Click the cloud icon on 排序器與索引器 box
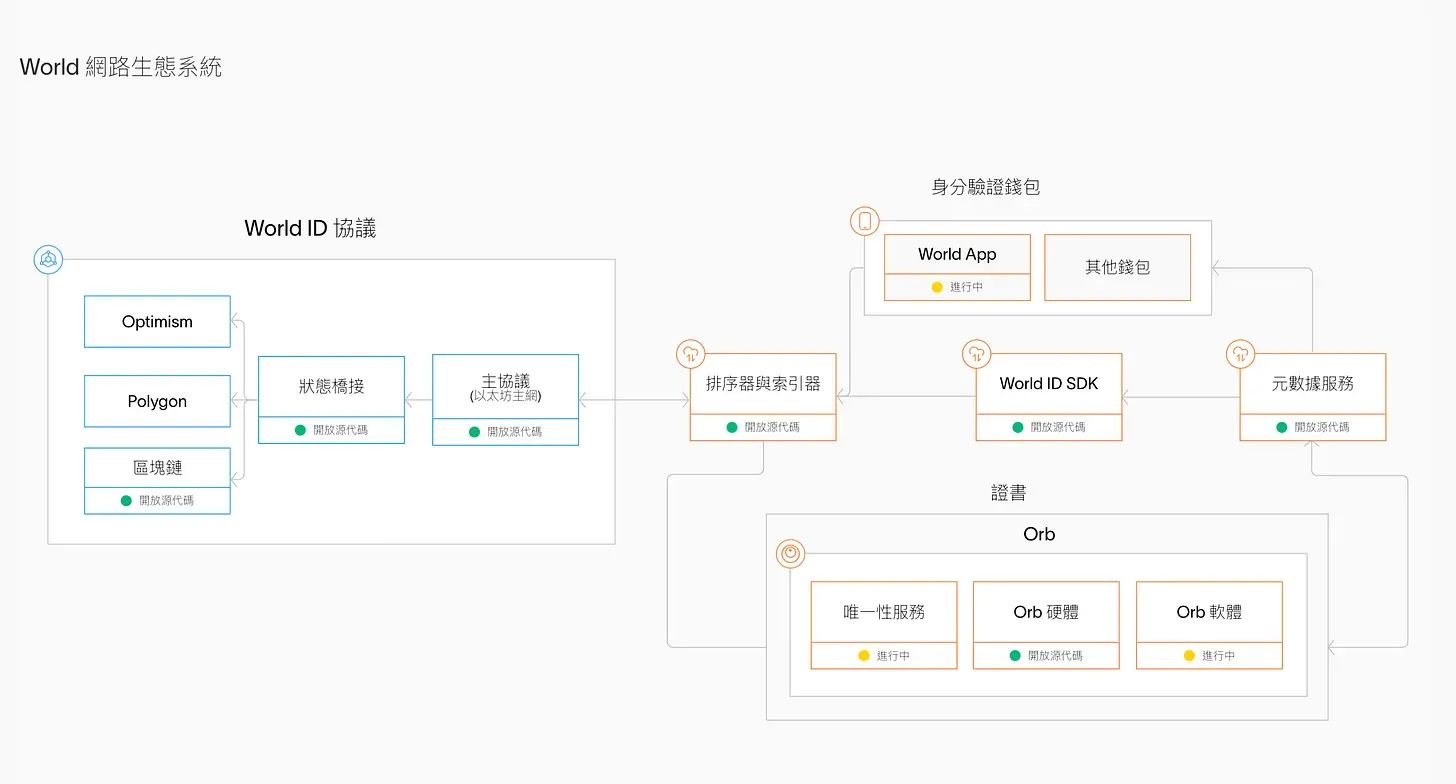 (691, 353)
